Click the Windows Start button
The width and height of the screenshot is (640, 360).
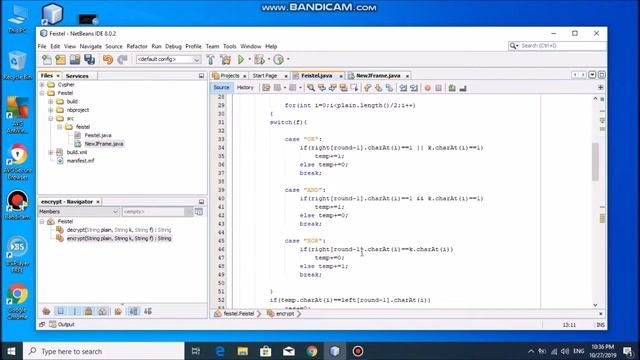(x=11, y=351)
